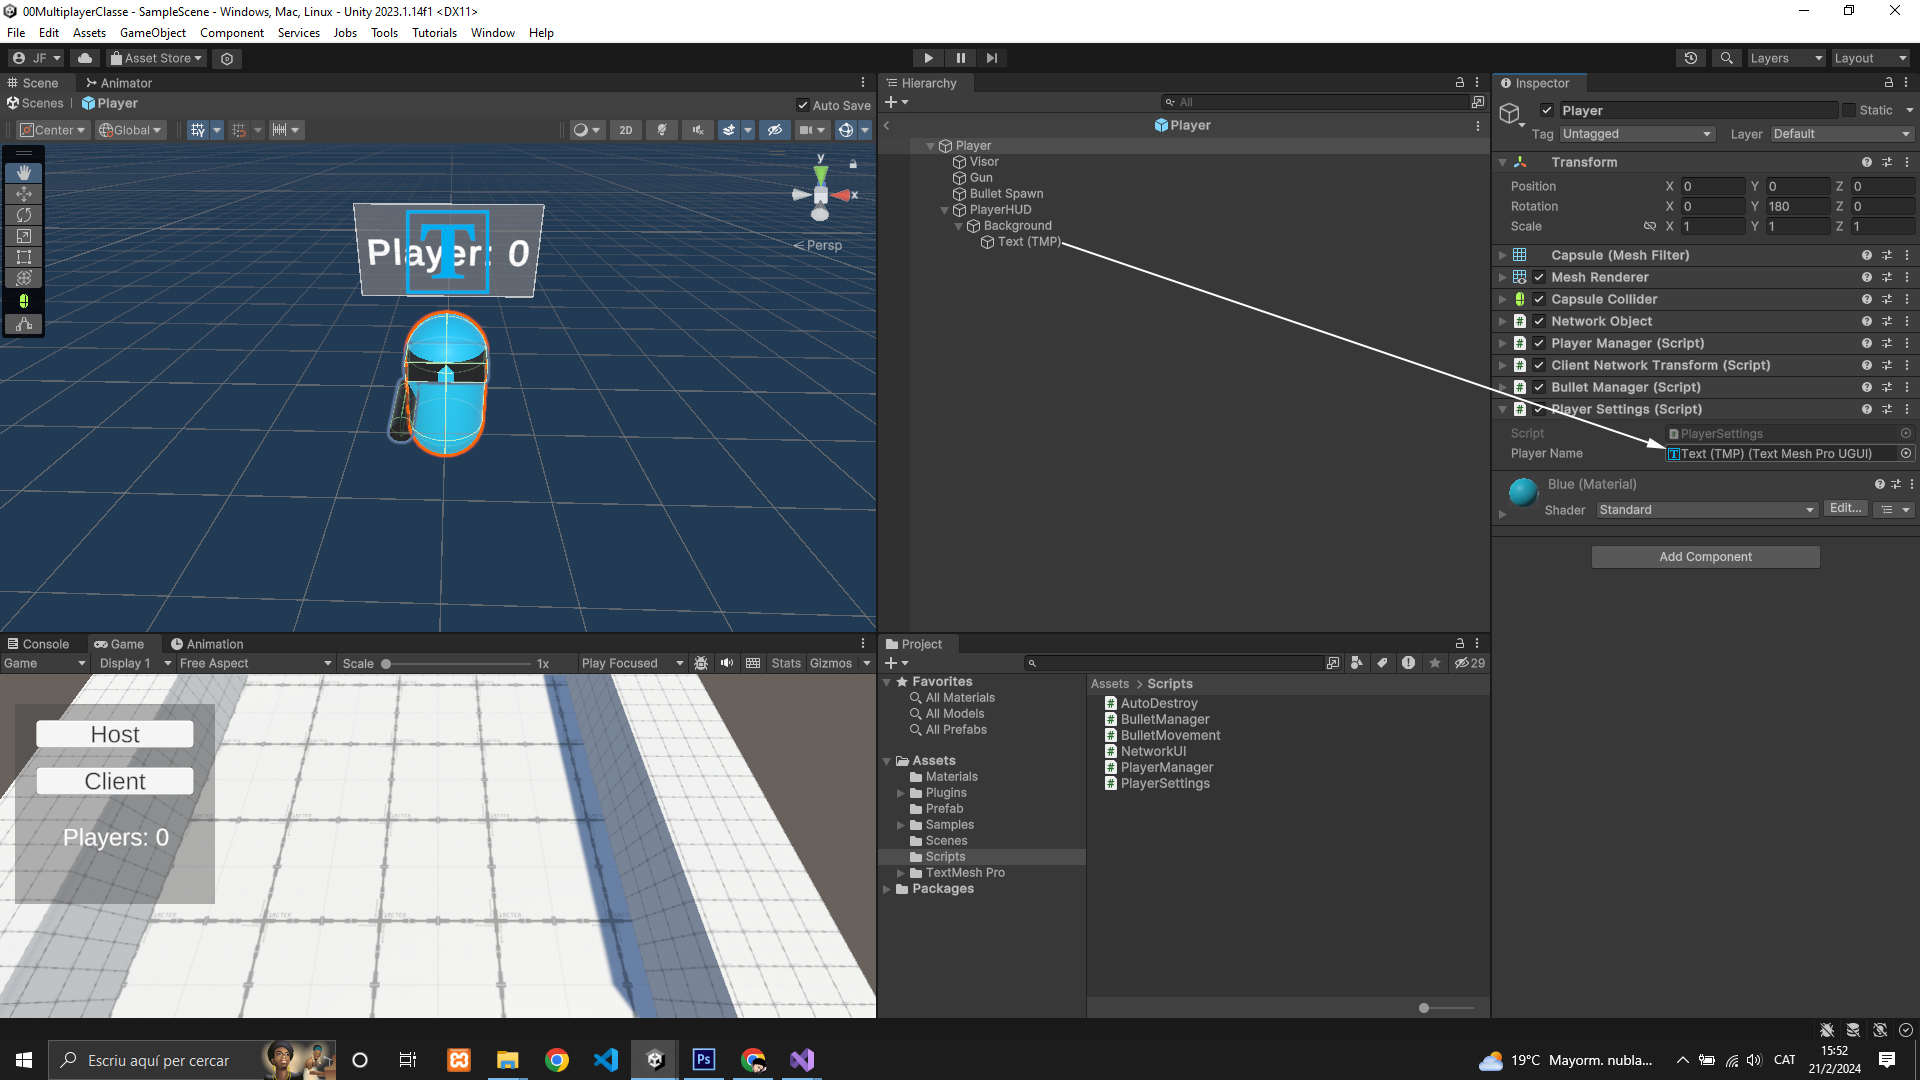Image resolution: width=1920 pixels, height=1080 pixels.
Task: Open the Shader dropdown set to Standard
Action: 1706,510
